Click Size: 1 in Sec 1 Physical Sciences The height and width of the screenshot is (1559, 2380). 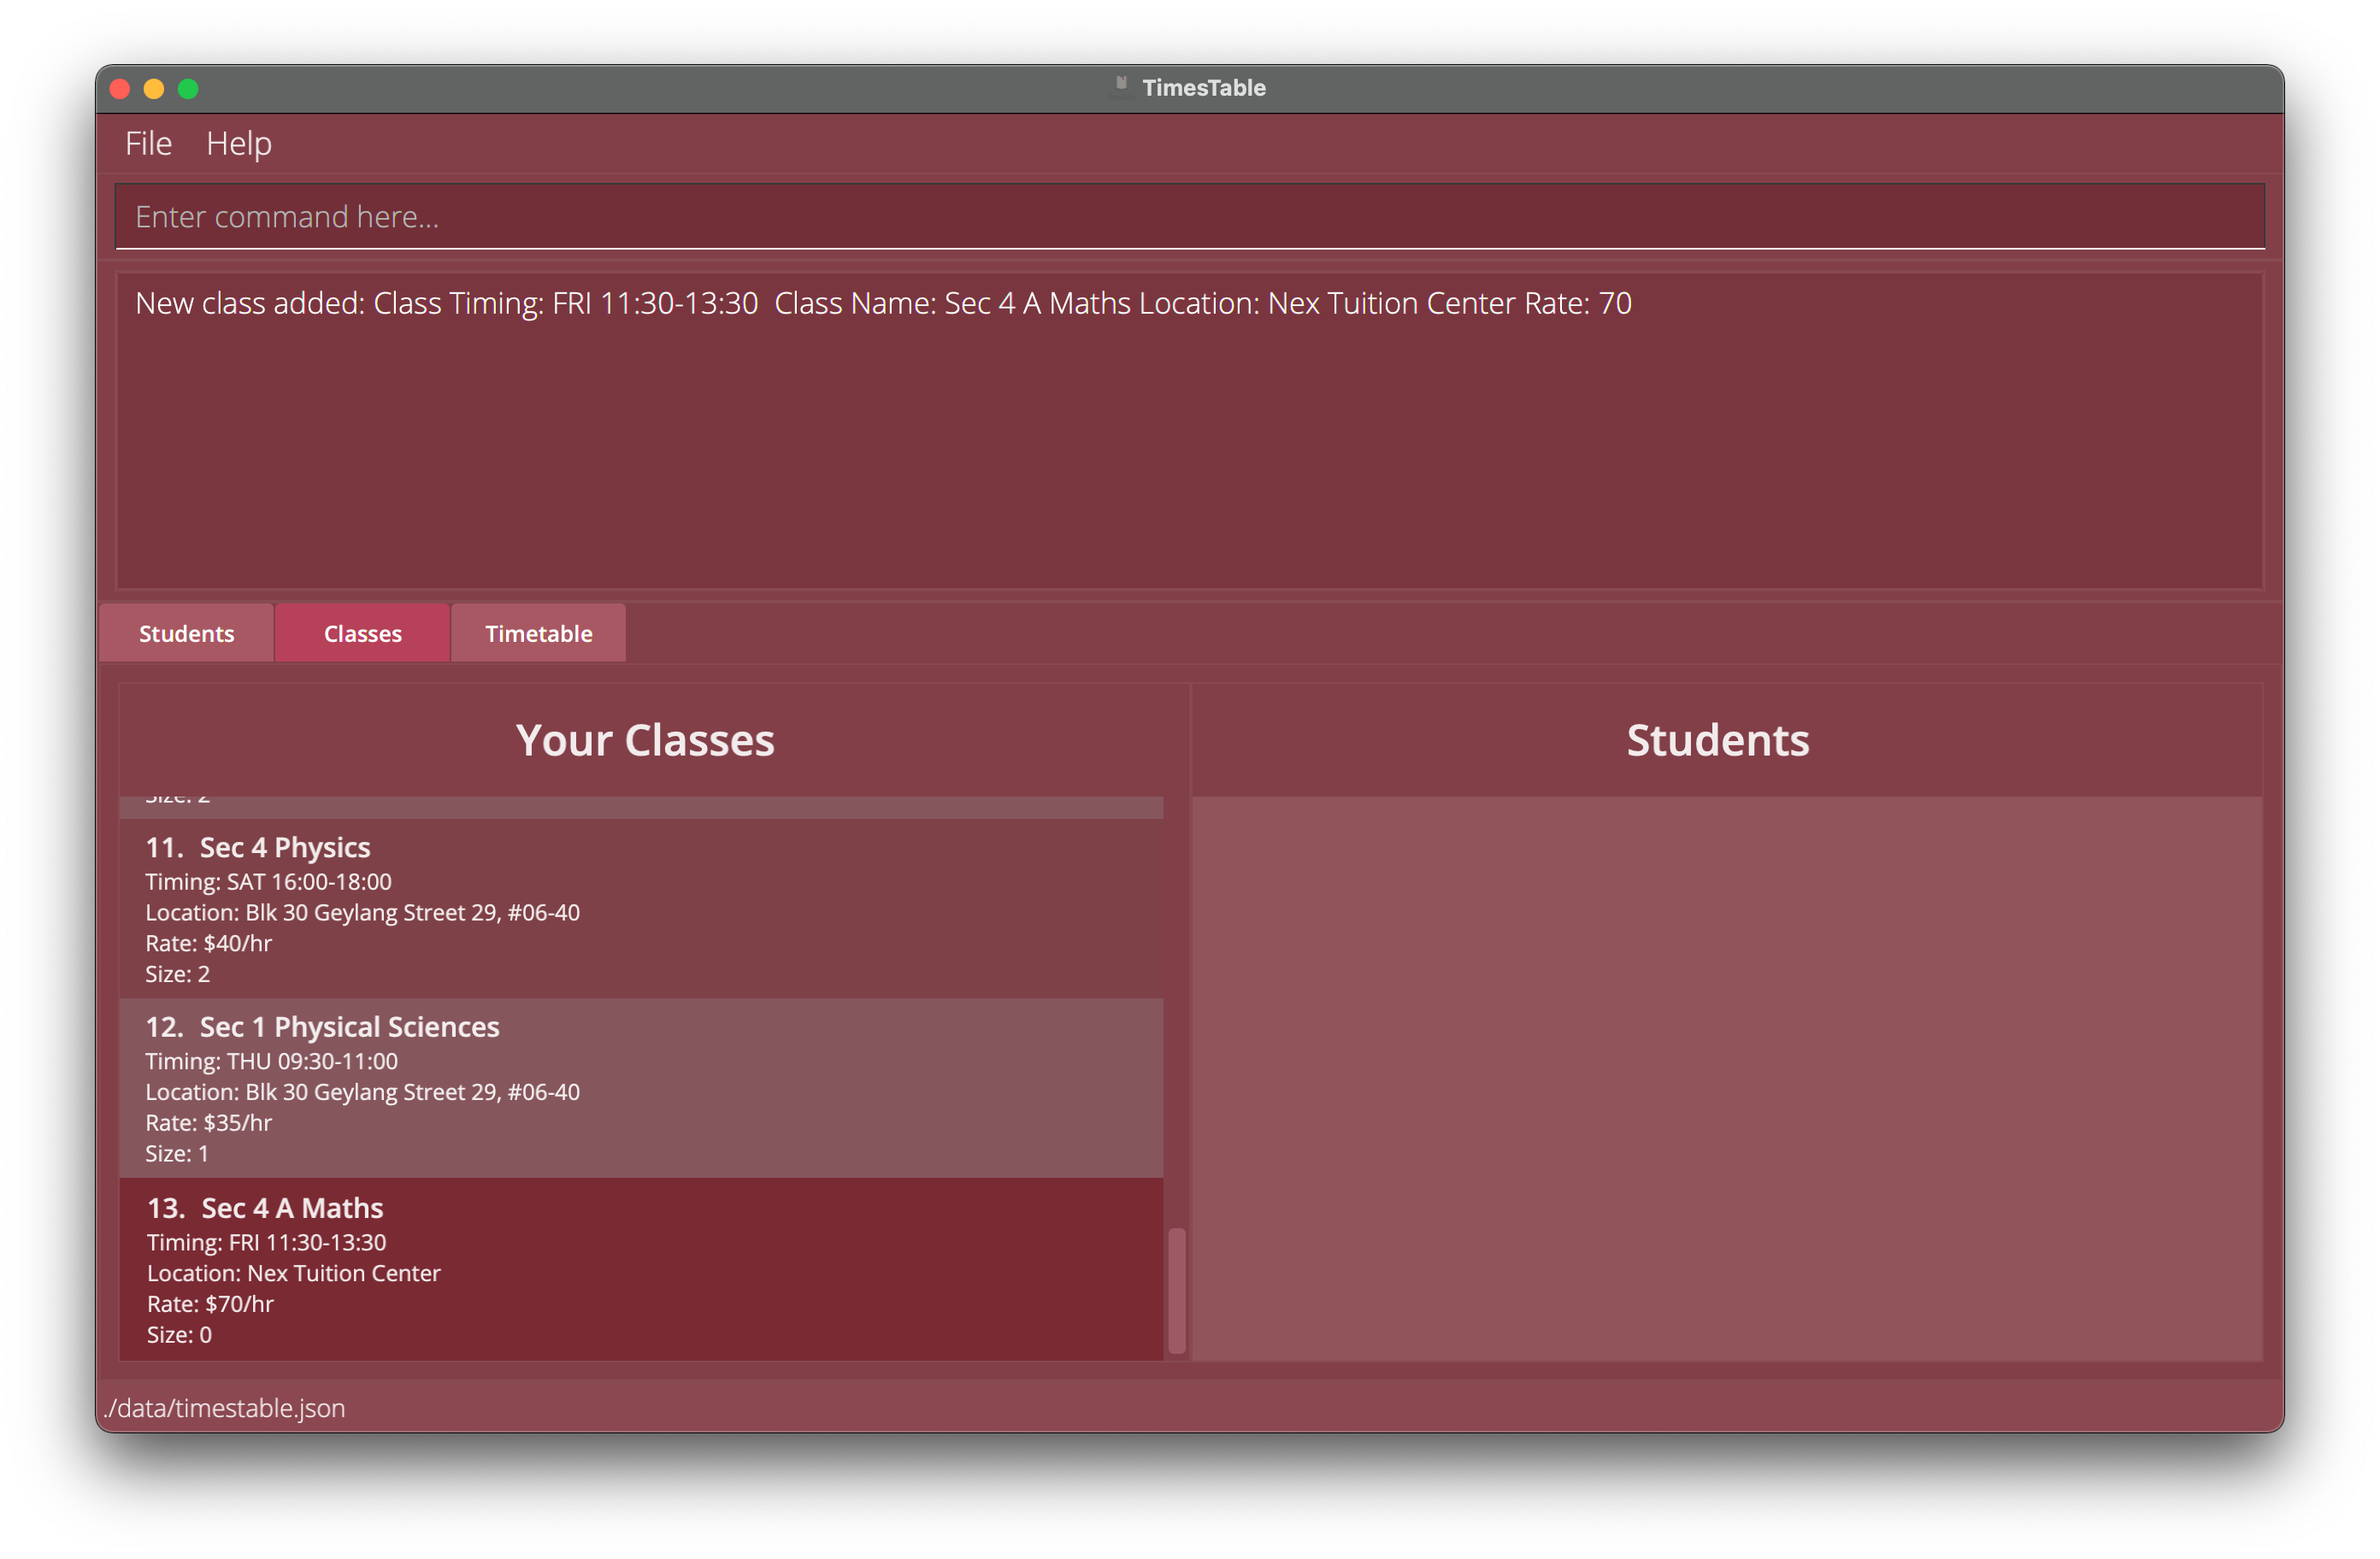click(177, 1153)
